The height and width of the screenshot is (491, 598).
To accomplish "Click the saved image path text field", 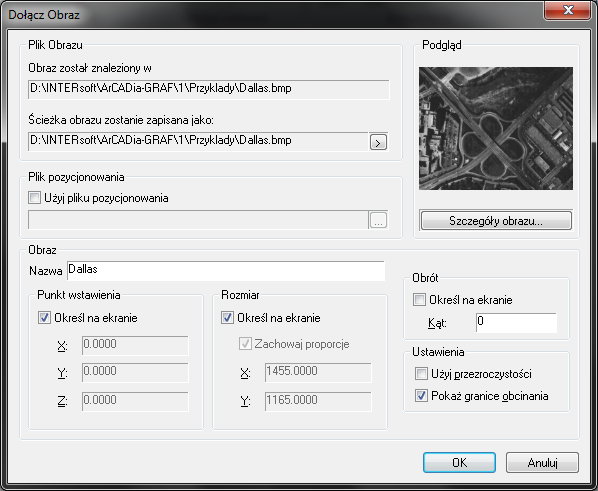I will coord(198,141).
